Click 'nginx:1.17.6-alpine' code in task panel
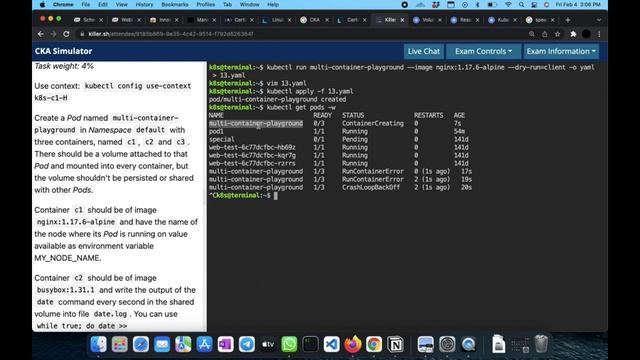 click(76, 222)
